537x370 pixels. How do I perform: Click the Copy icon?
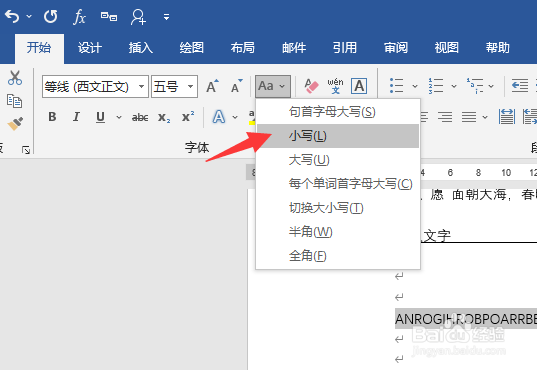14,101
